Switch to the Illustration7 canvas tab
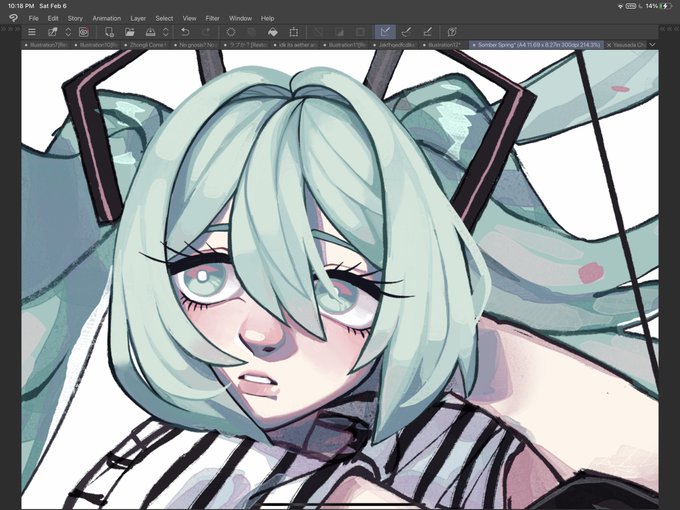680x510 pixels. point(46,45)
